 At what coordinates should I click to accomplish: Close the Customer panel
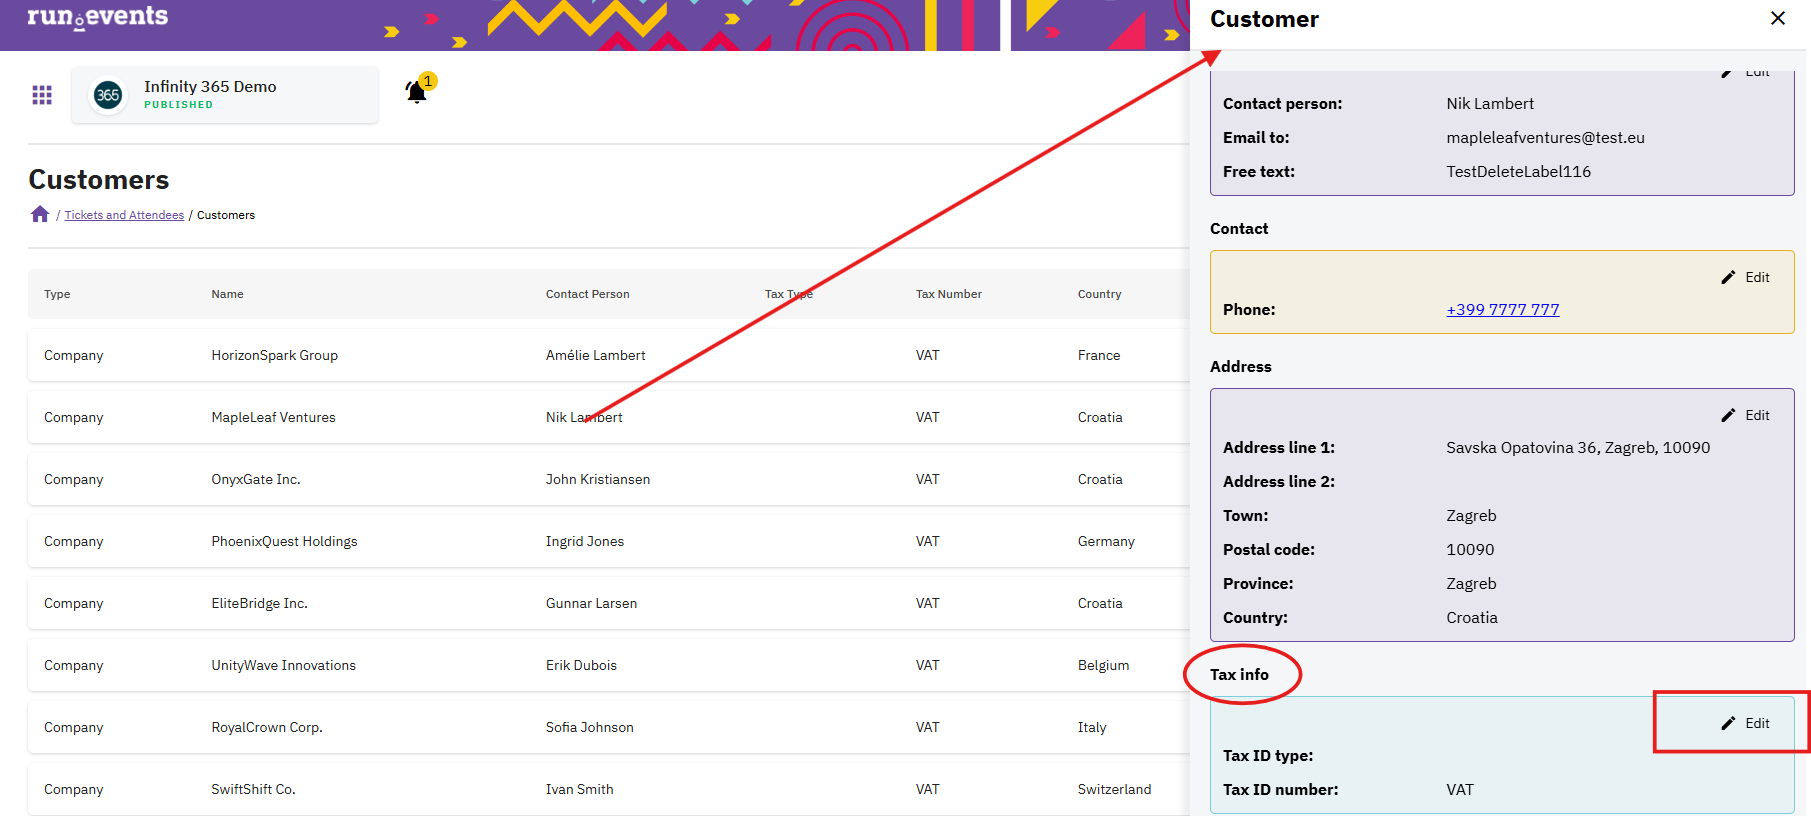(1777, 19)
